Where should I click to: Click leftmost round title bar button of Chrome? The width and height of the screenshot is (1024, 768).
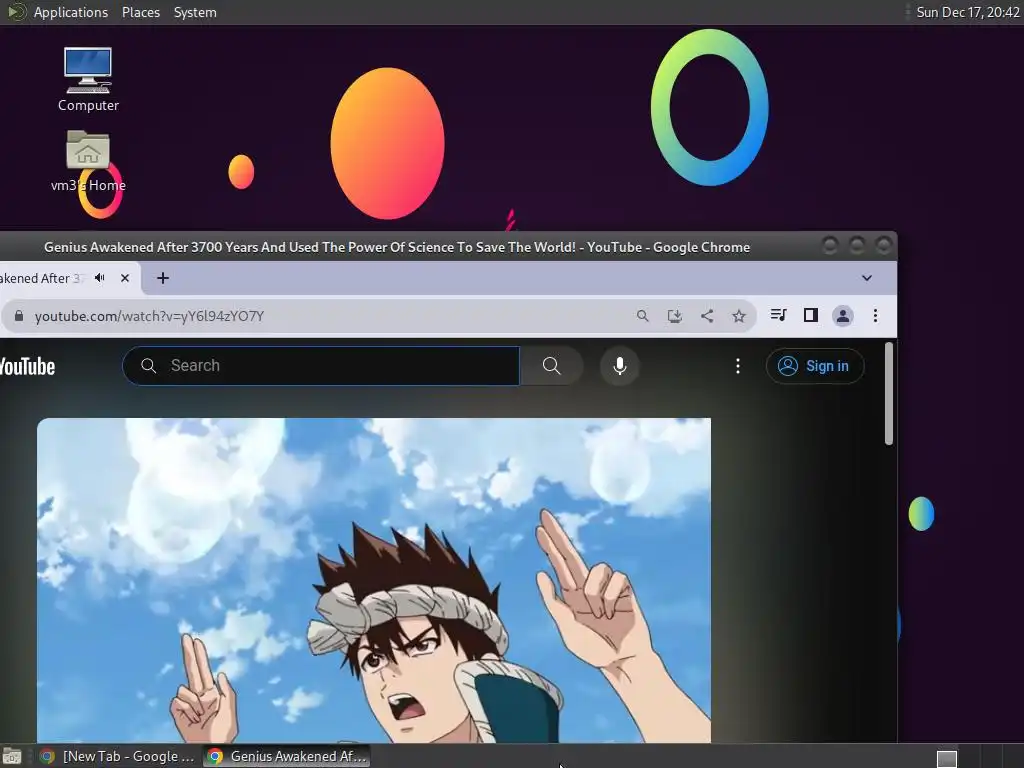tap(829, 246)
